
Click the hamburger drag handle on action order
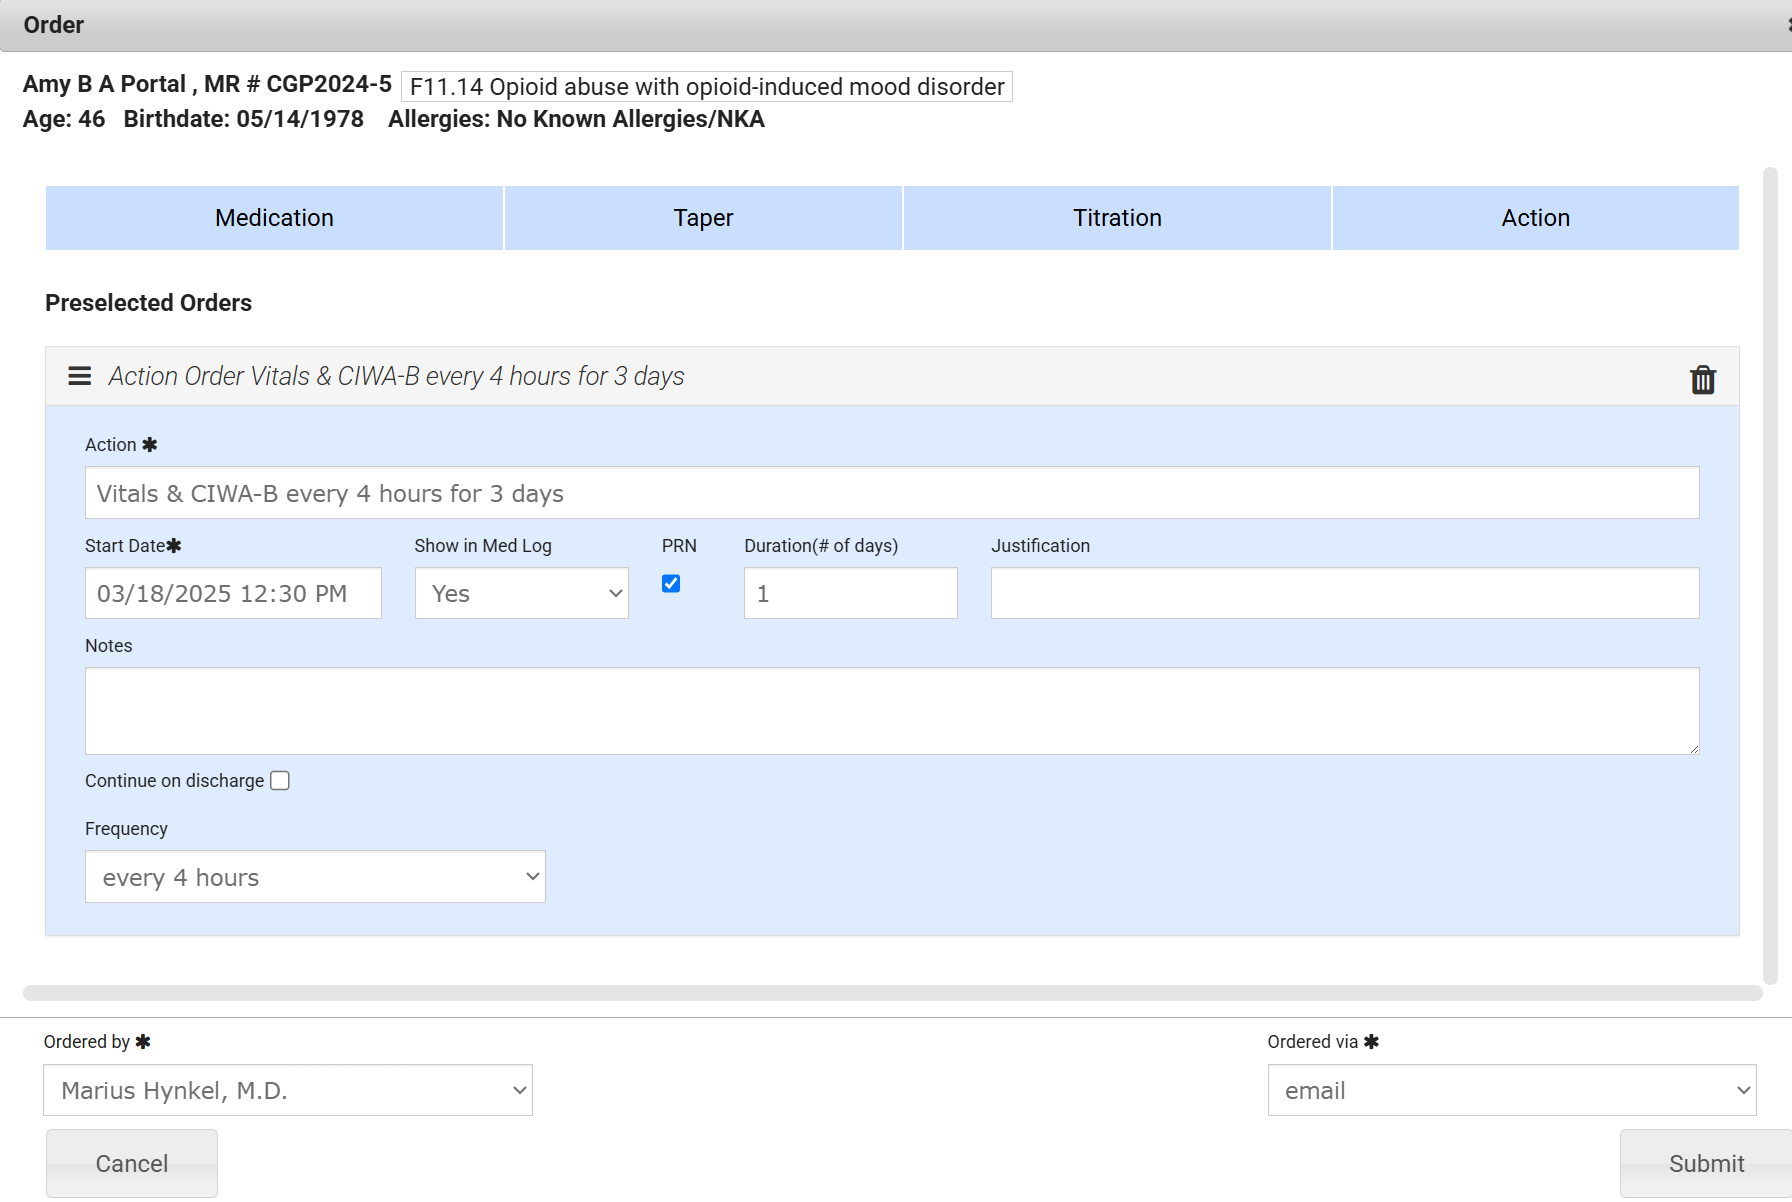[80, 376]
